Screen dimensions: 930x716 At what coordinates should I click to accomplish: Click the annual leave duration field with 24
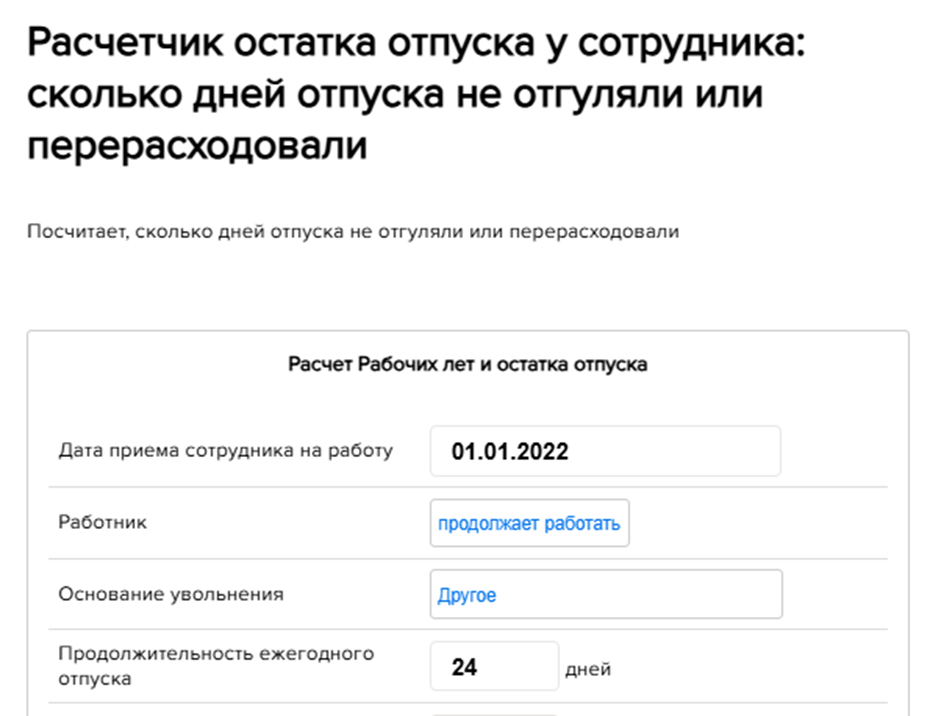point(494,667)
